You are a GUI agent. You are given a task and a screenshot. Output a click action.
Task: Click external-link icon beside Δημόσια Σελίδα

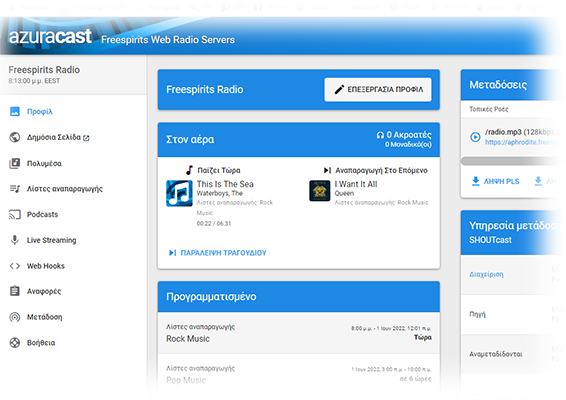point(86,138)
